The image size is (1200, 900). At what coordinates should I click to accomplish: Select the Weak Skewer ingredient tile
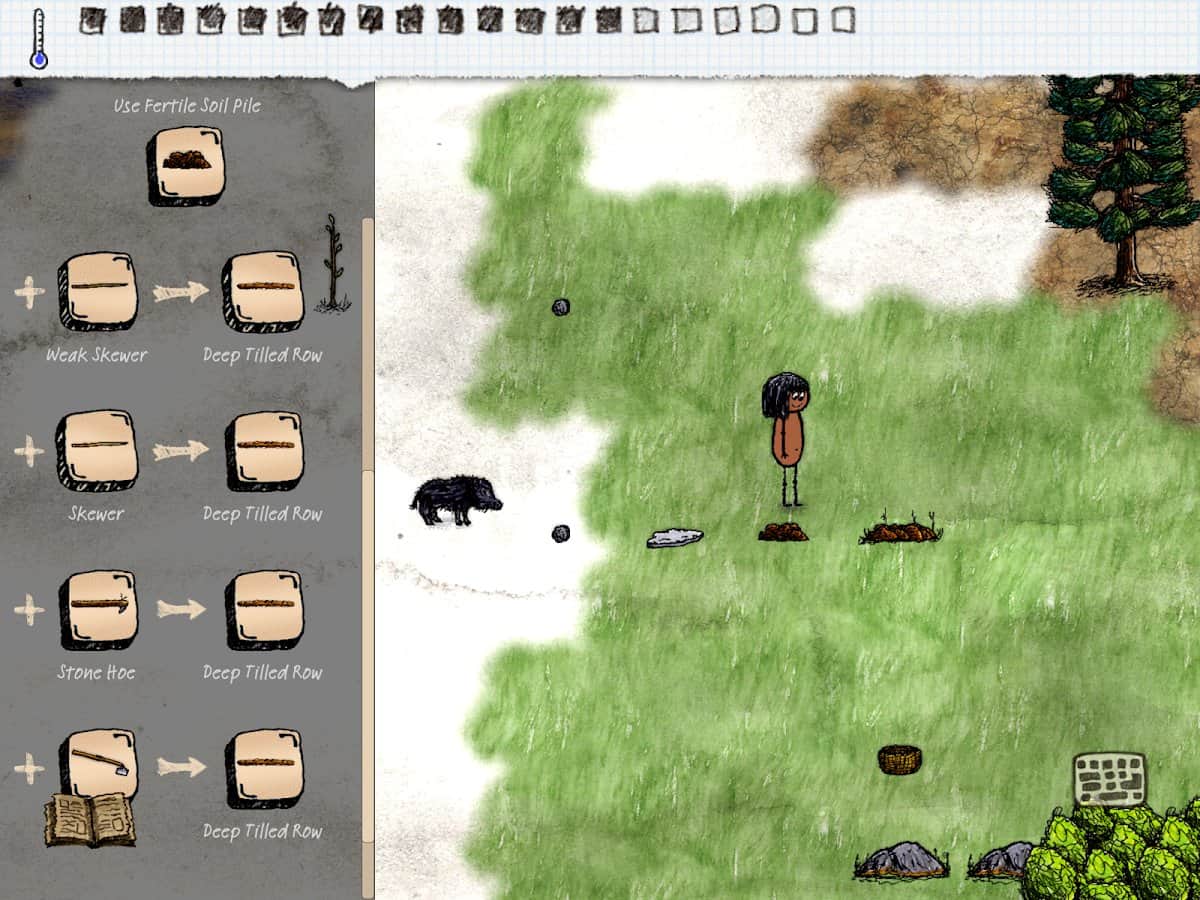pyautogui.click(x=97, y=290)
